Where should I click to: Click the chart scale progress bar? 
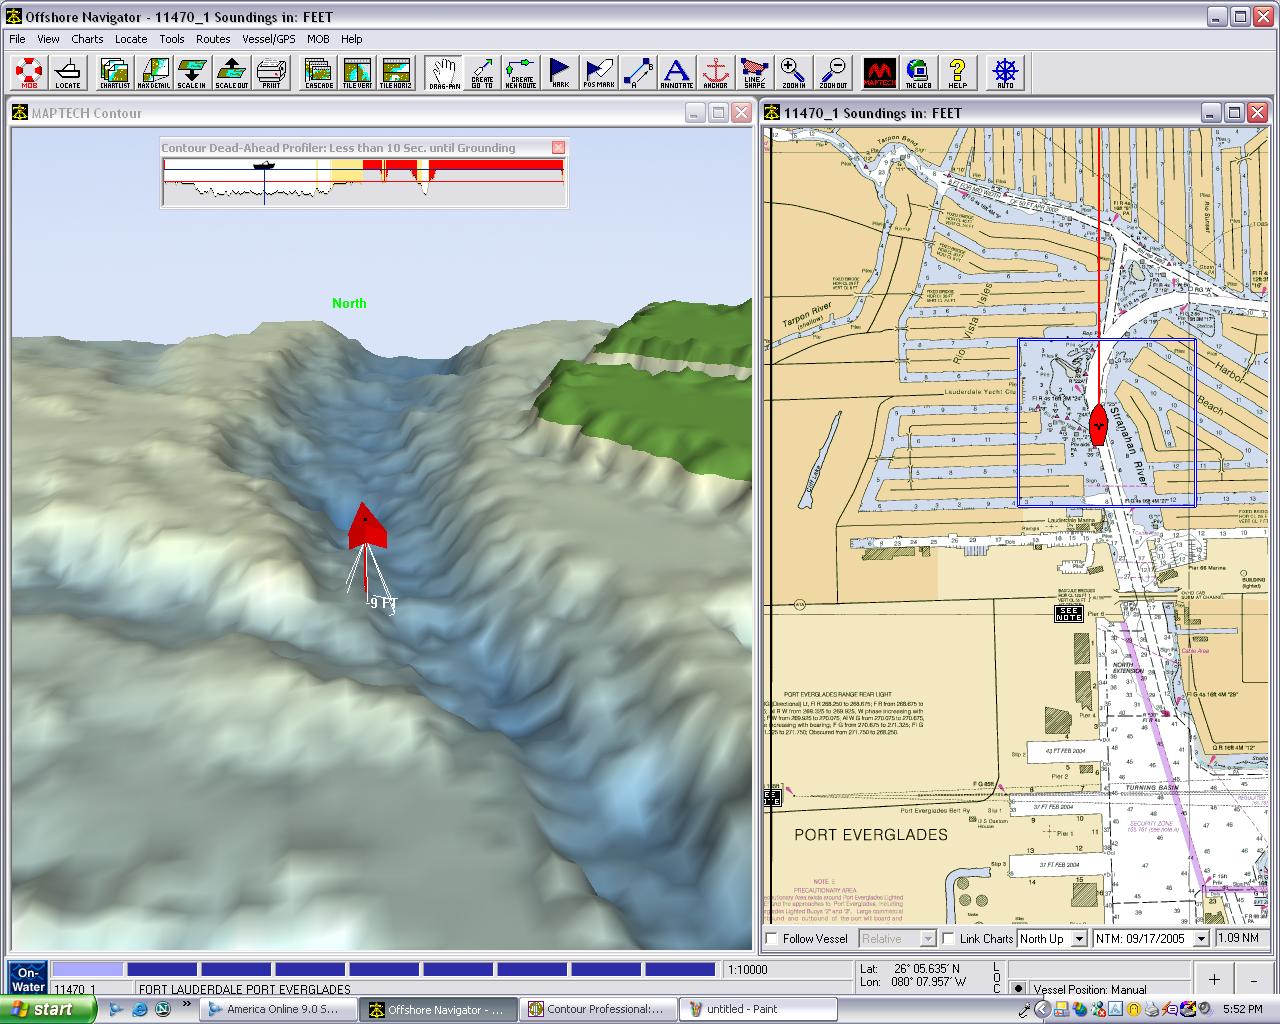pos(384,969)
